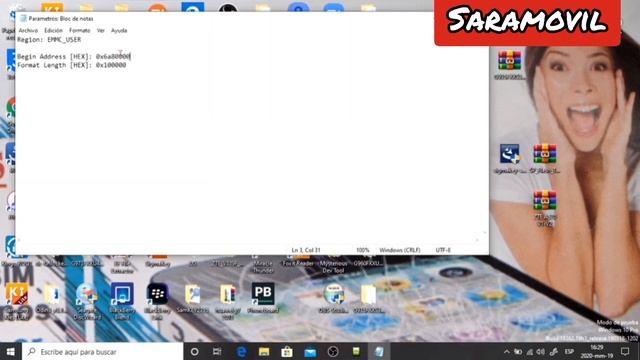This screenshot has width=640, height=360.
Task: Select the orange Kt desktop shortcut
Action: click(17, 300)
